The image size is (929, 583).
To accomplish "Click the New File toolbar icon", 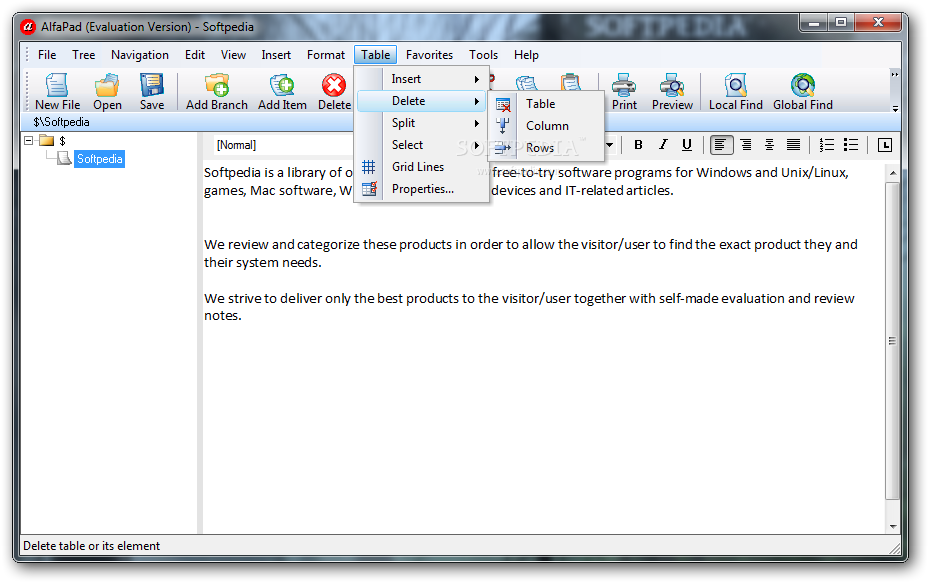I will point(57,85).
